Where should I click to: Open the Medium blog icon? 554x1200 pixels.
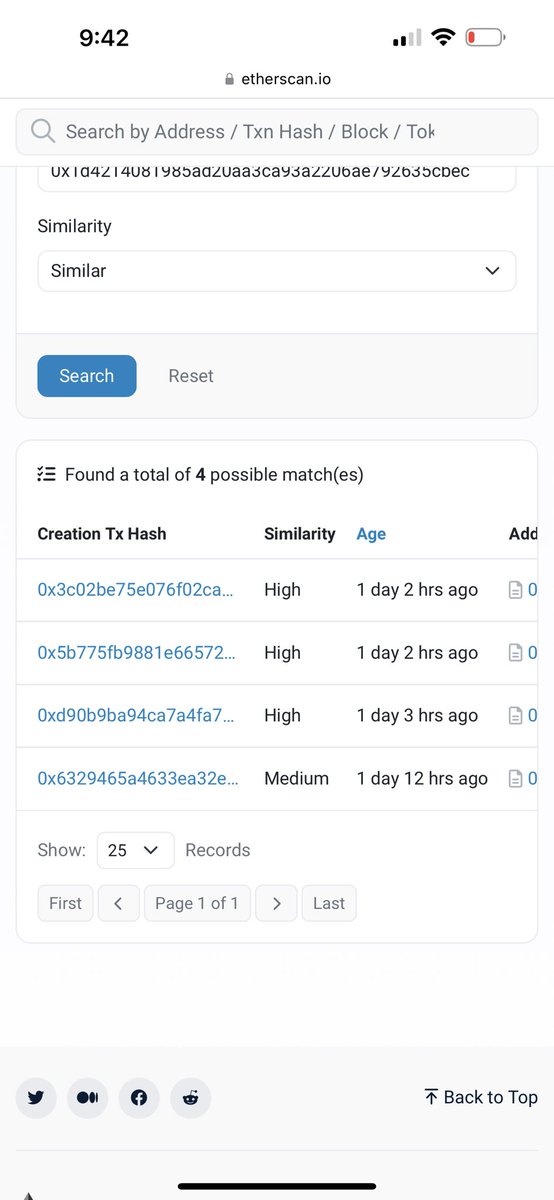coord(88,1097)
